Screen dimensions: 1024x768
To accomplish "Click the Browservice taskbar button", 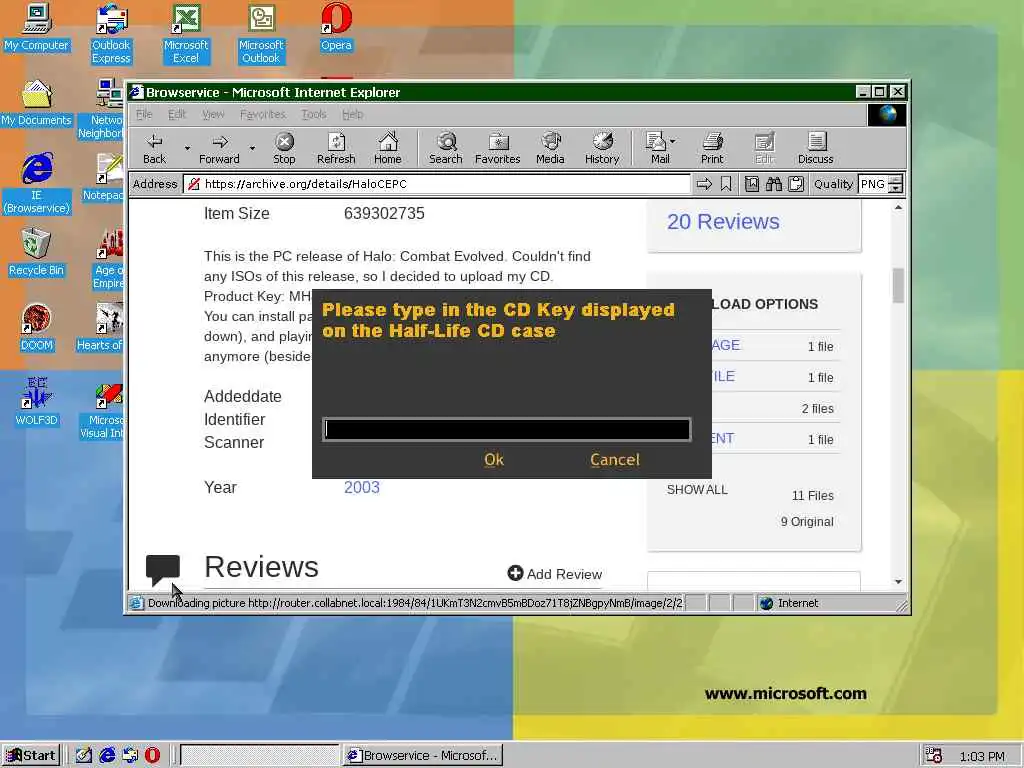I will click(x=424, y=756).
